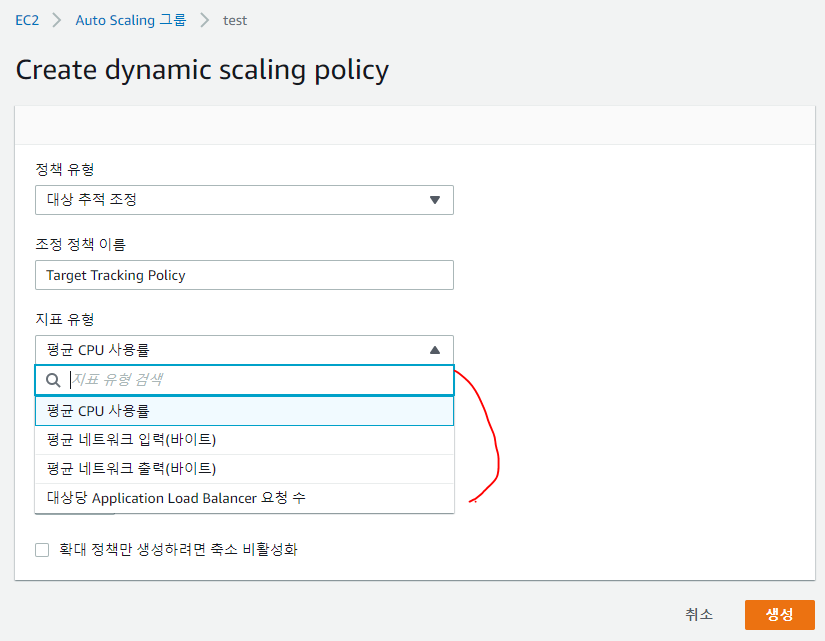This screenshot has width=825, height=641.
Task: Pick 대상당 Application Load Balancer 요청 수
Action: coord(244,498)
